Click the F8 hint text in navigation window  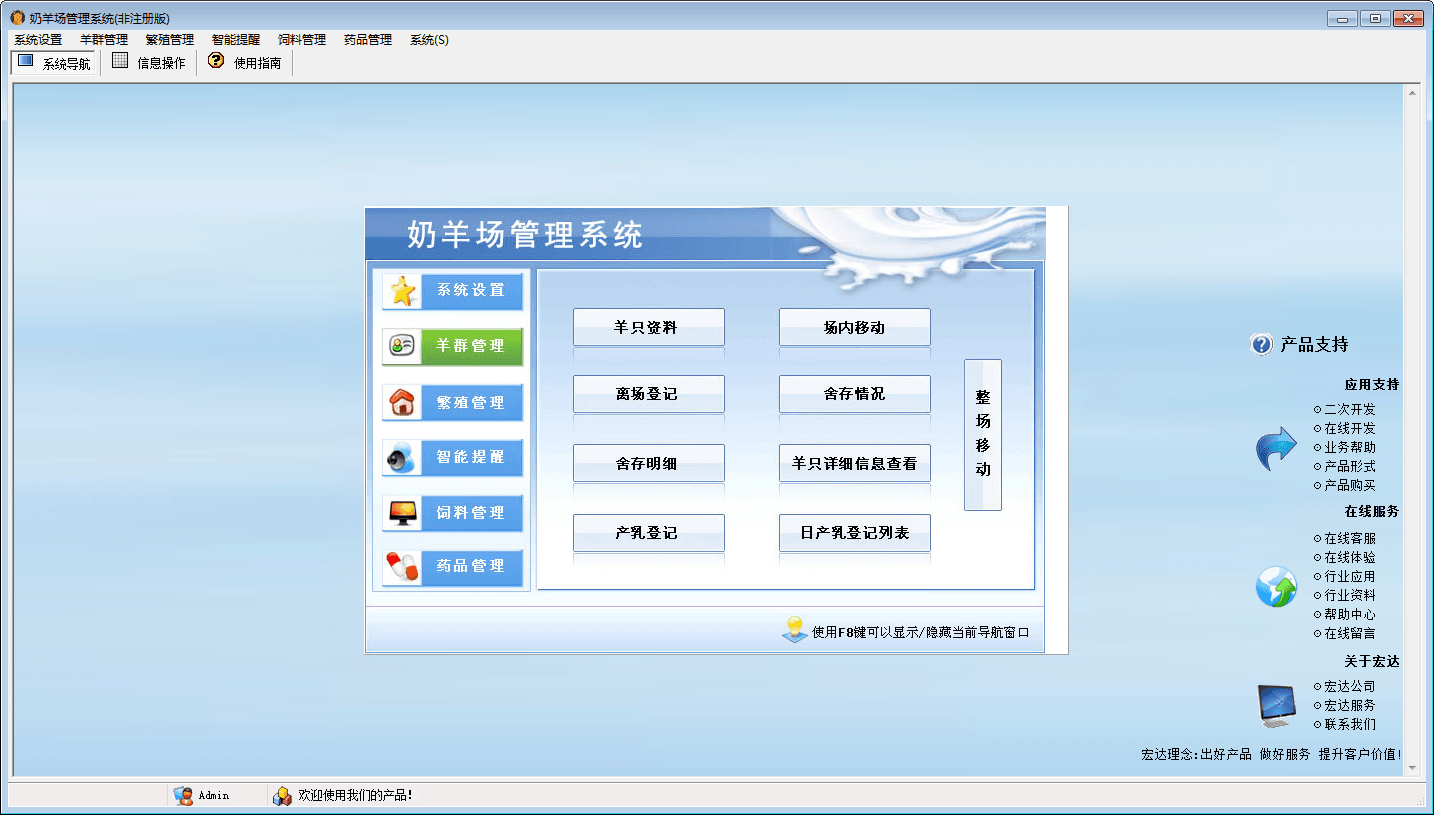pos(920,632)
